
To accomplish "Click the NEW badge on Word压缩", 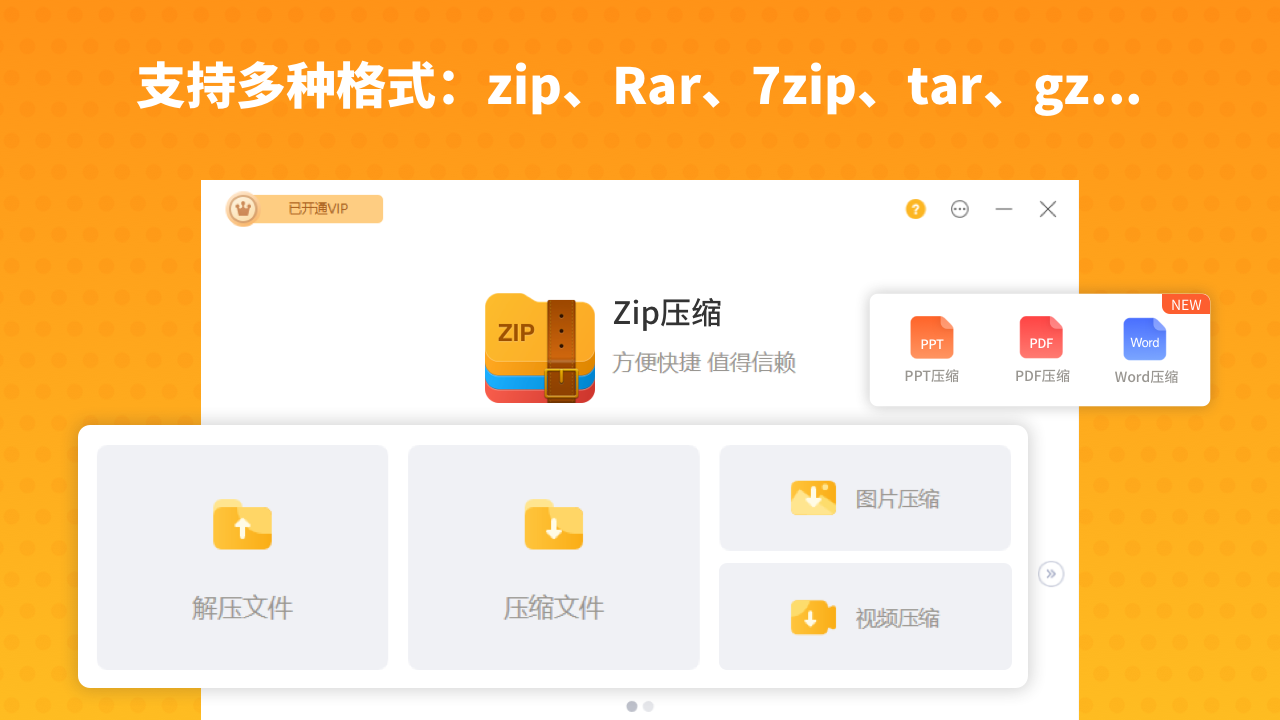I will 1185,304.
